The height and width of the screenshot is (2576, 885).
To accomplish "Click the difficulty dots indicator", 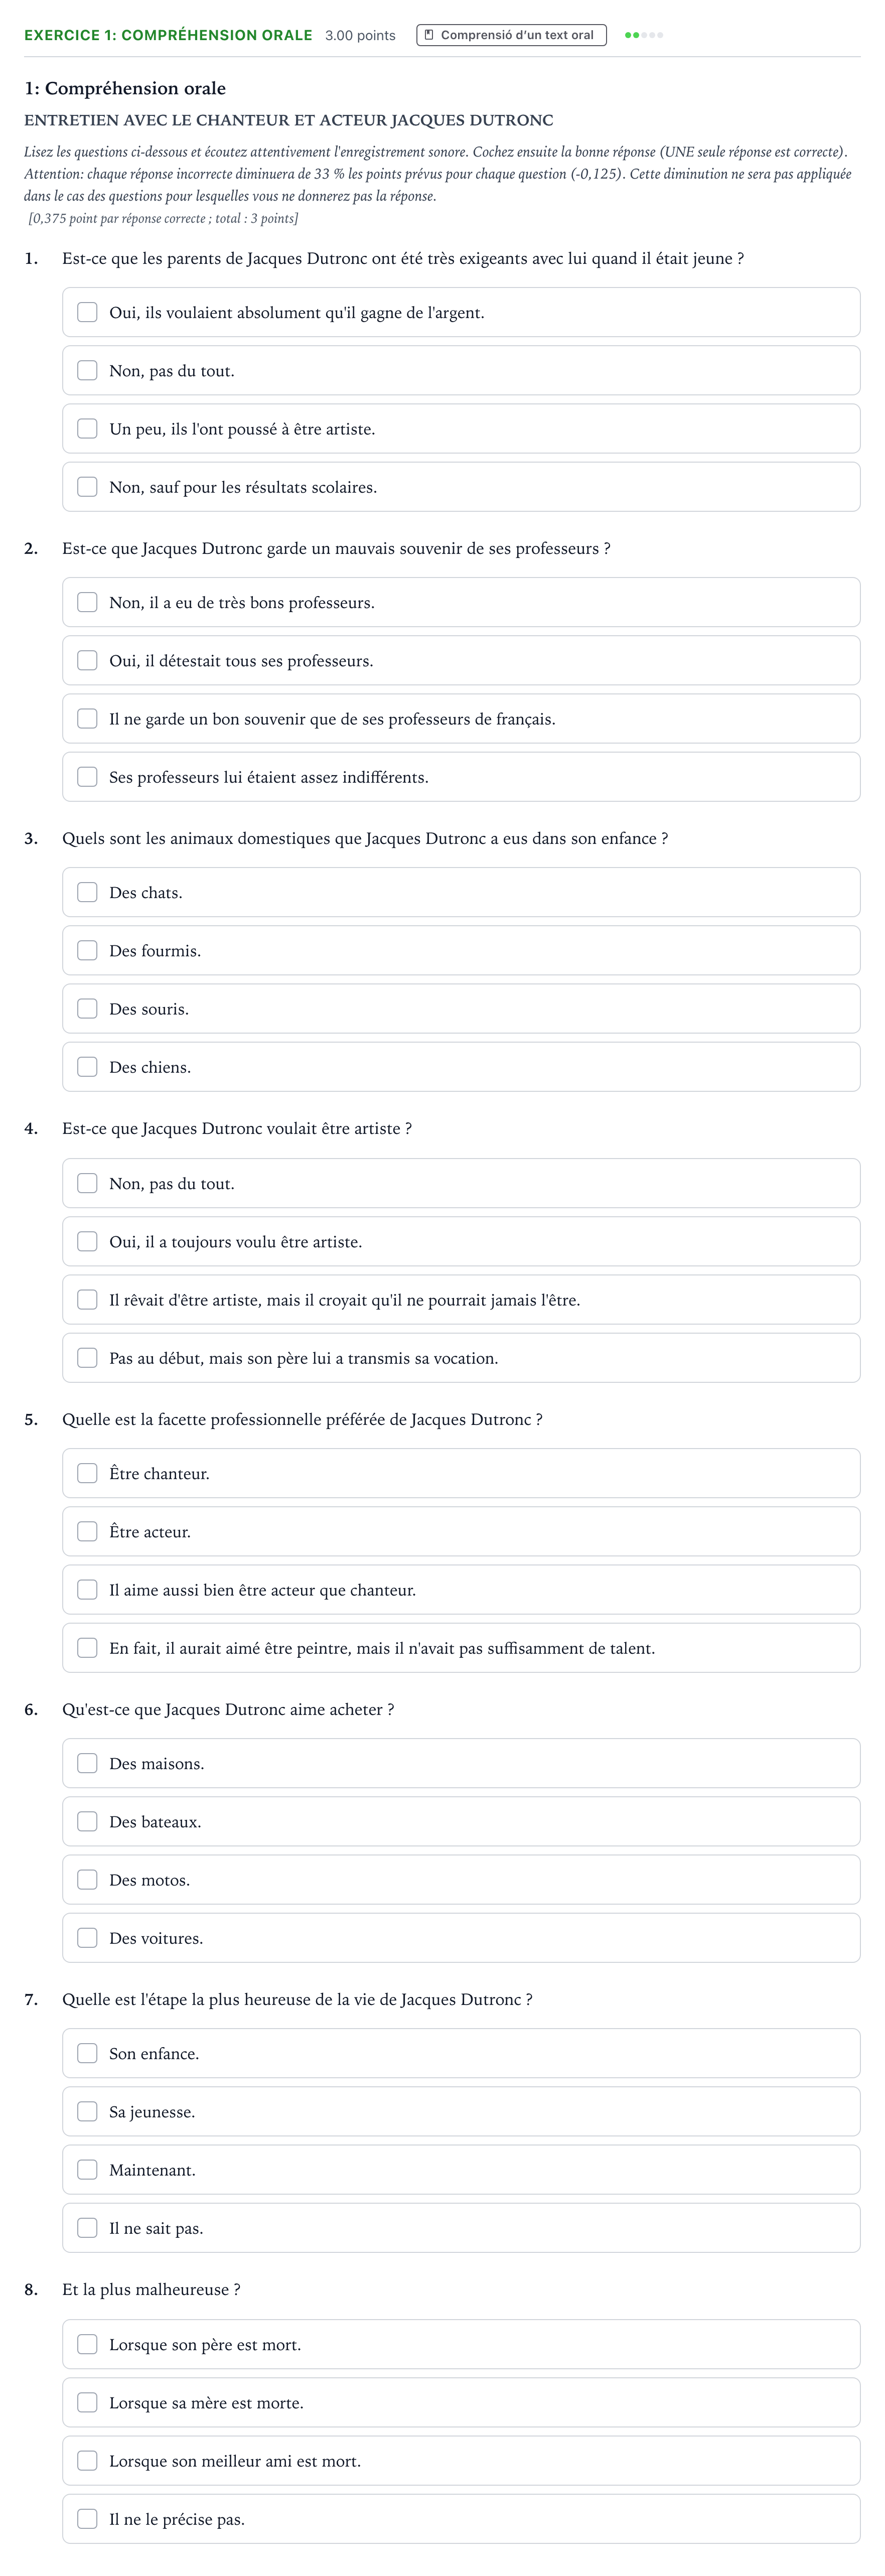I will (644, 35).
